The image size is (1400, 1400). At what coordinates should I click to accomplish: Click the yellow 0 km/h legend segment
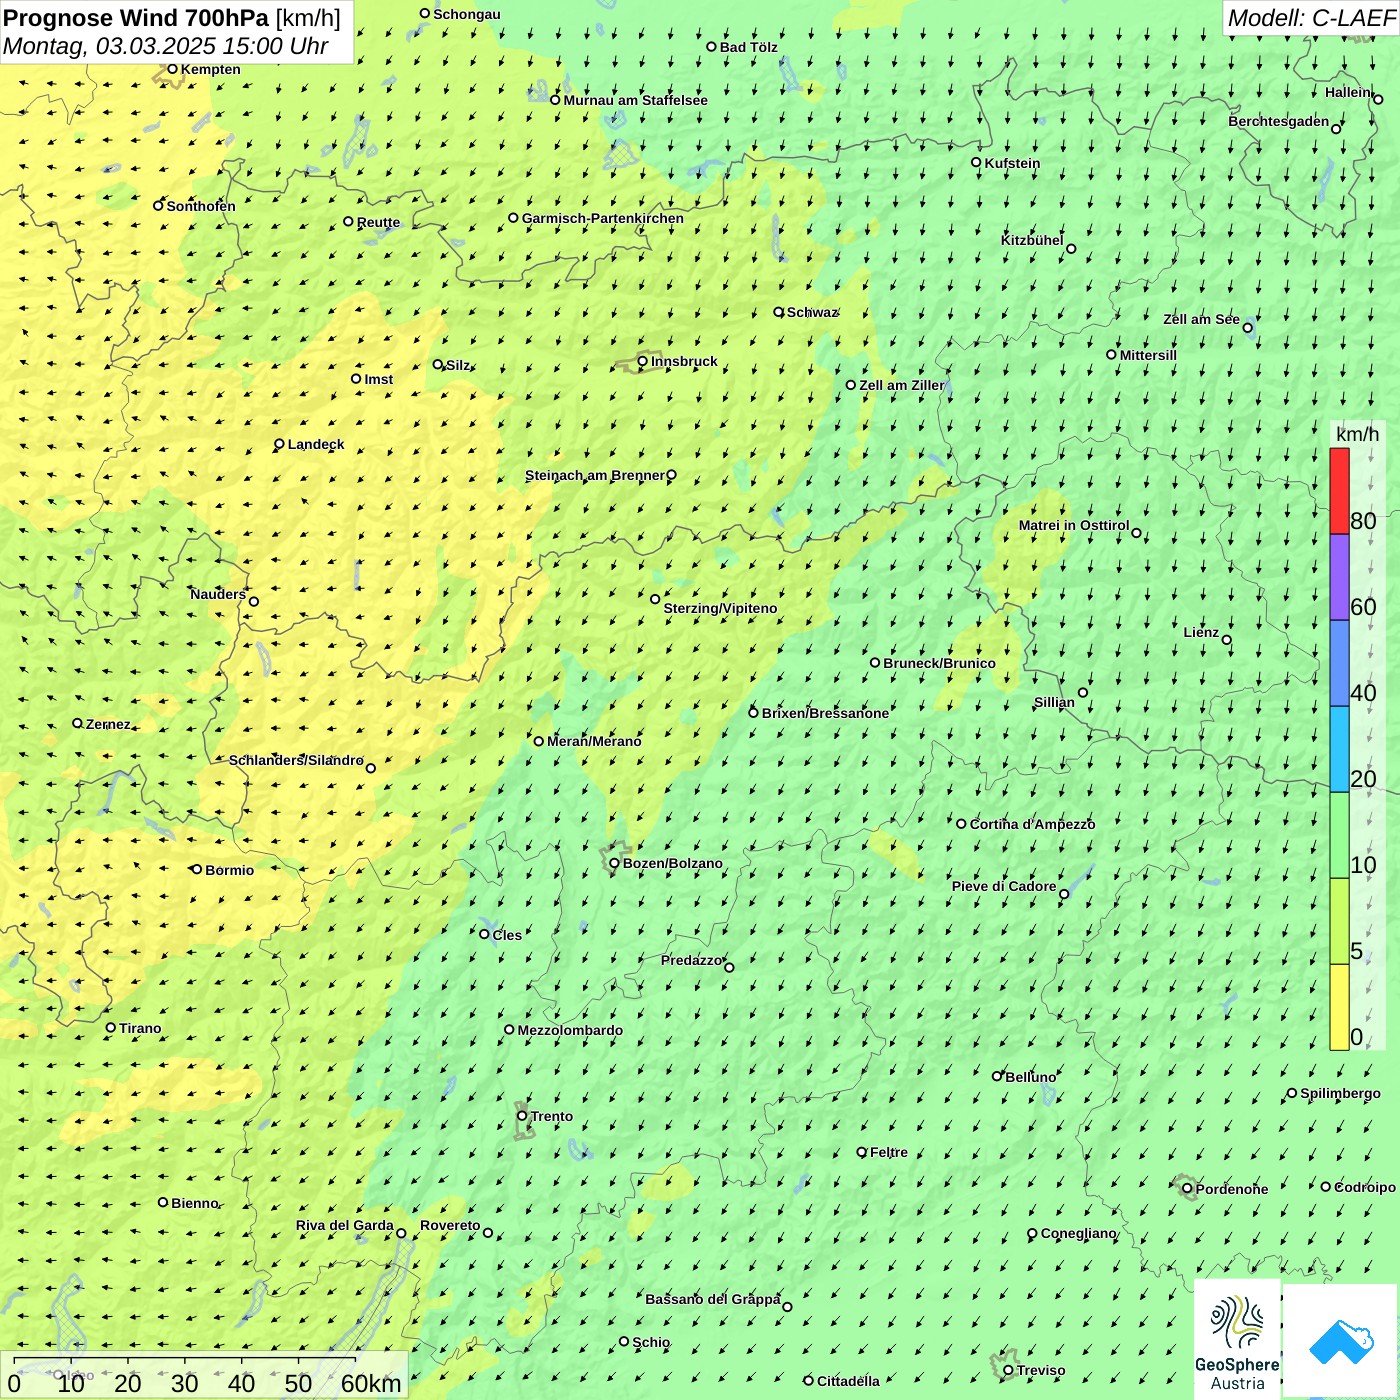click(1339, 1007)
